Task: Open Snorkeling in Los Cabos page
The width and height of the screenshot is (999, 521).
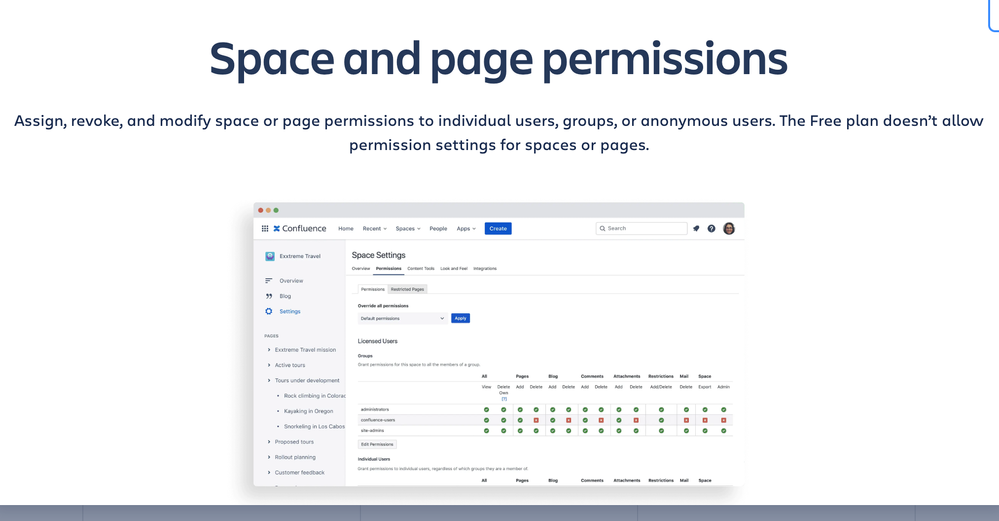Action: [314, 427]
